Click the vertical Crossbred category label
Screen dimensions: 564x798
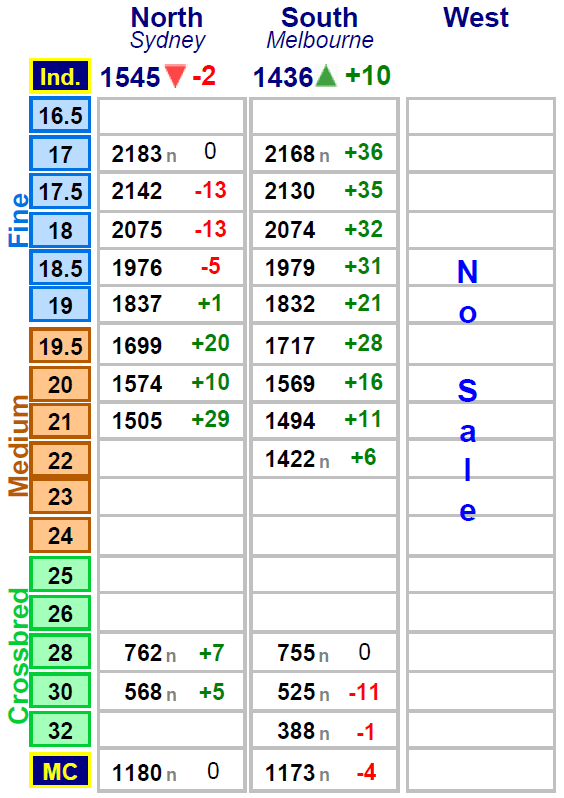point(18,656)
